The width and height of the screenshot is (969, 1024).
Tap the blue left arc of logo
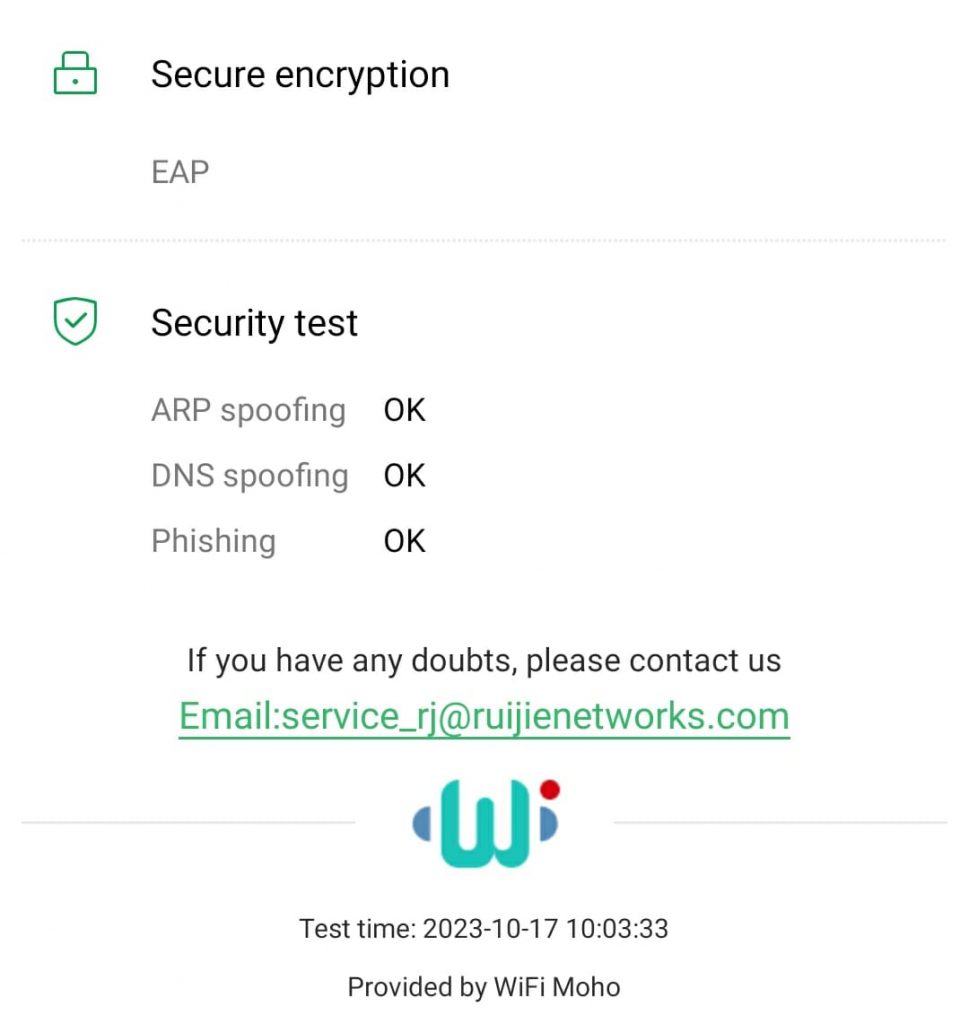click(x=422, y=824)
